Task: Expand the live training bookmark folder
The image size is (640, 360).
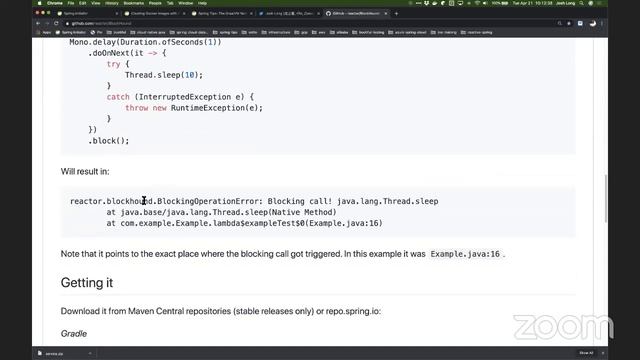Action: coord(444,32)
